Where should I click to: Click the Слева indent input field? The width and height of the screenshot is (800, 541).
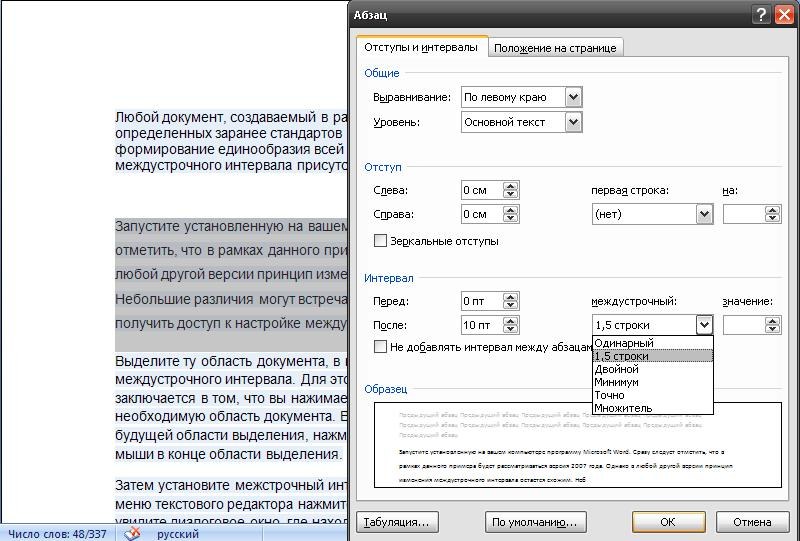482,190
